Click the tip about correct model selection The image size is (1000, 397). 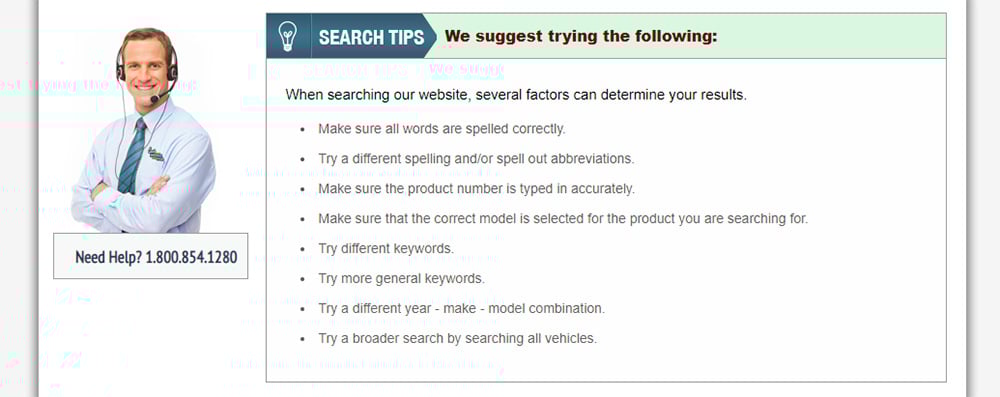coord(563,219)
